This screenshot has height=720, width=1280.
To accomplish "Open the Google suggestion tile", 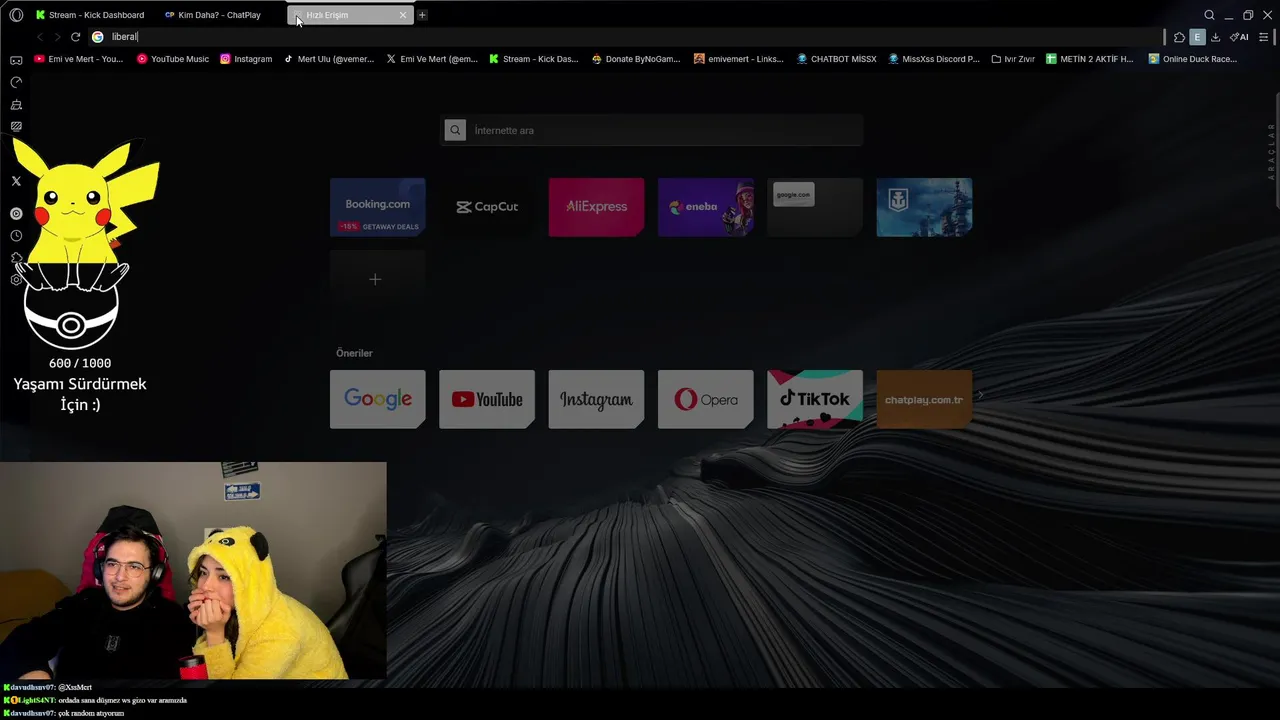I will point(377,399).
